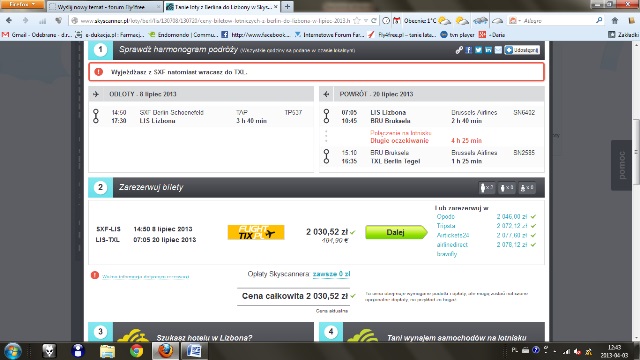
Task: Open the Word document in the taskbar
Action: (194, 351)
